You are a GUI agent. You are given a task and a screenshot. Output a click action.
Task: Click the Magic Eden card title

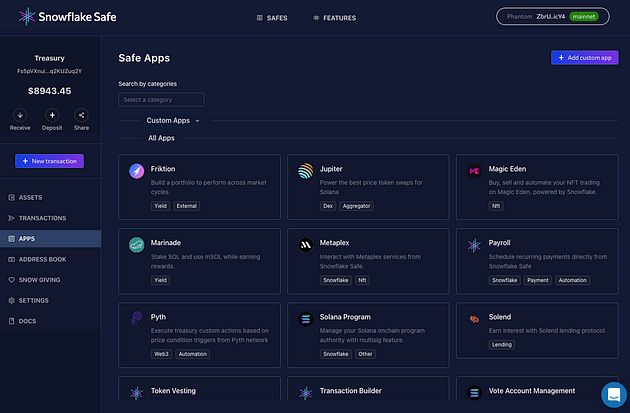pos(507,169)
